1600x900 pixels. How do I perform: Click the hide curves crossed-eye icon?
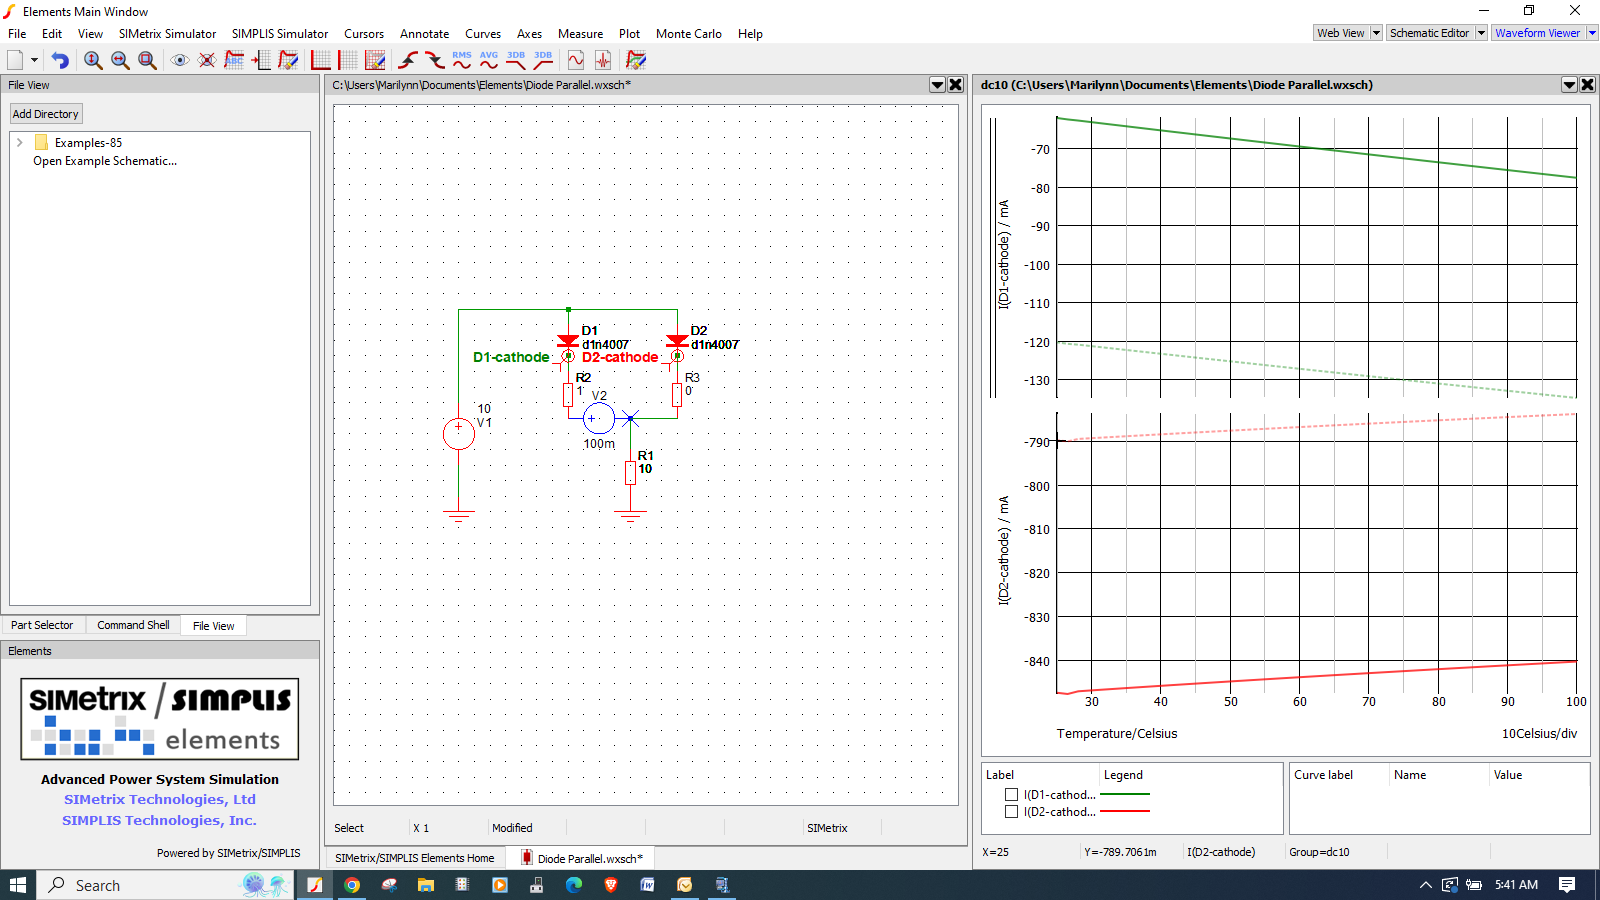click(x=207, y=60)
